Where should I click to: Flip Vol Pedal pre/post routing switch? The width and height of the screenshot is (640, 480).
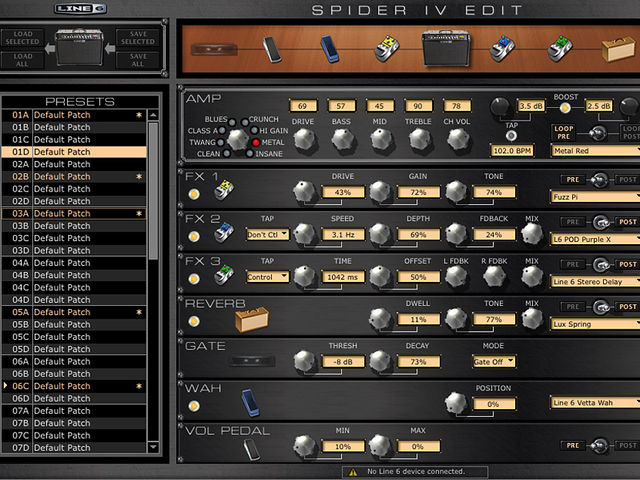point(599,445)
